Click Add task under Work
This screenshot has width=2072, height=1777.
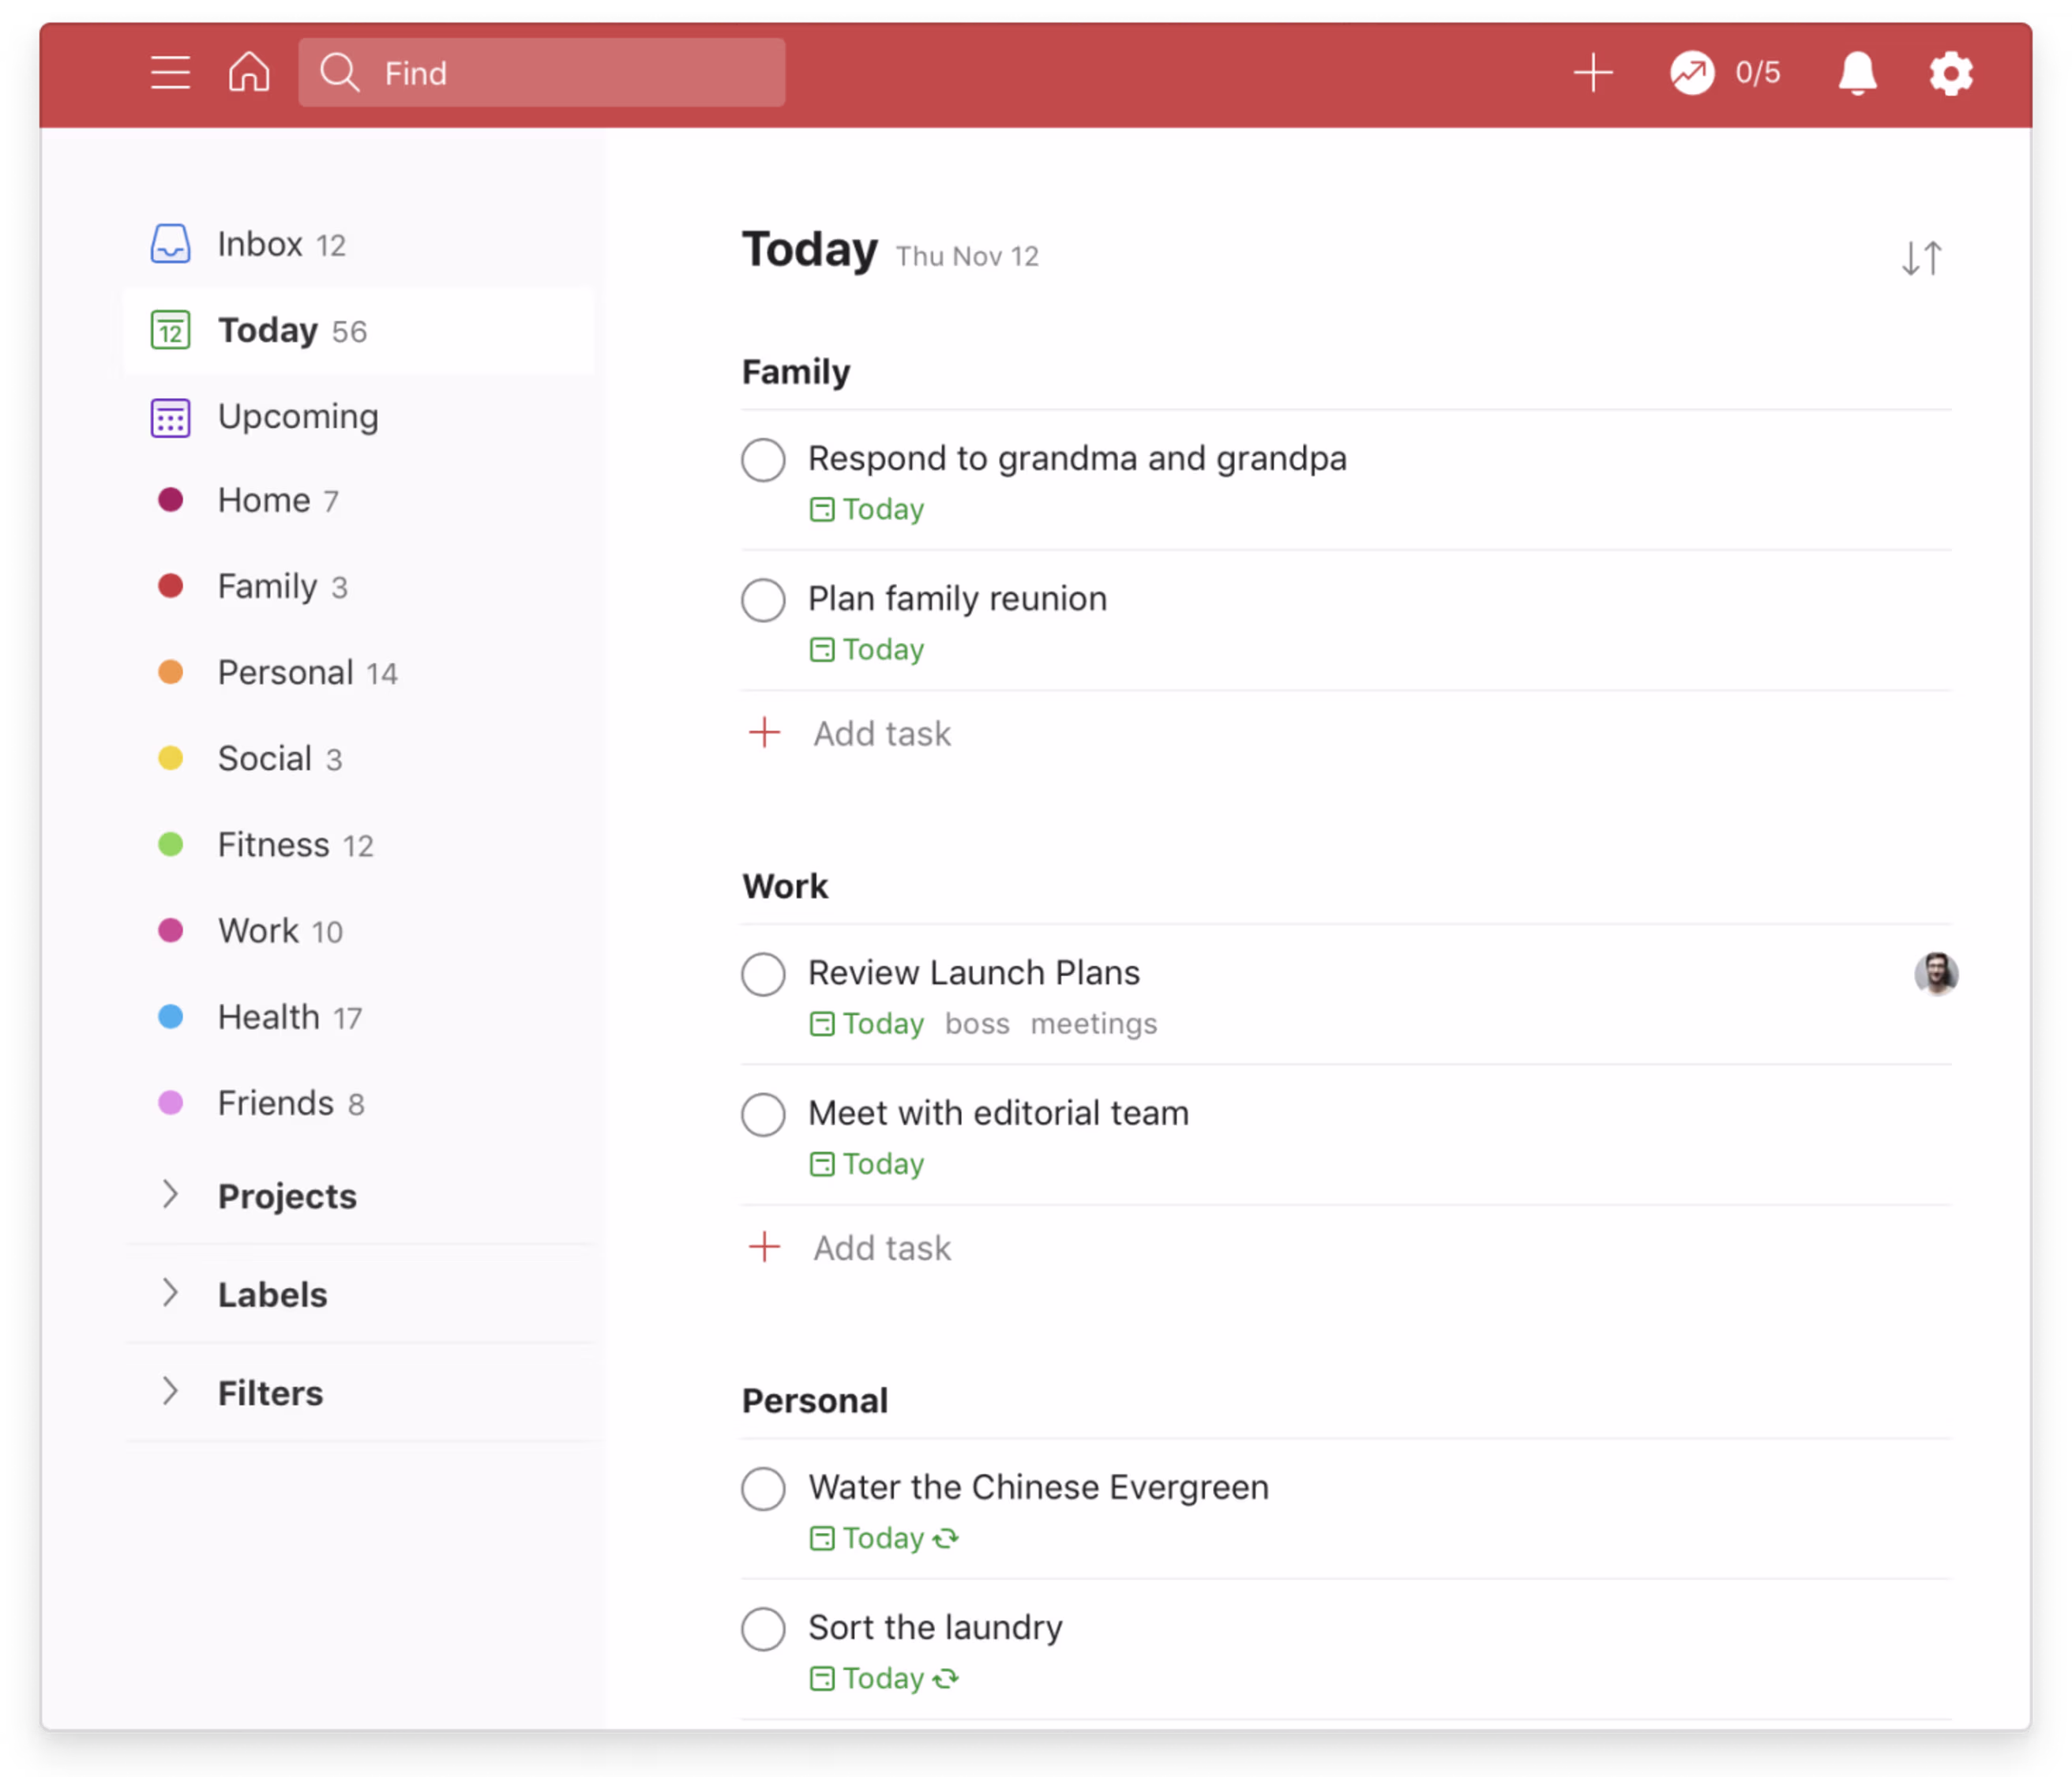click(850, 1247)
